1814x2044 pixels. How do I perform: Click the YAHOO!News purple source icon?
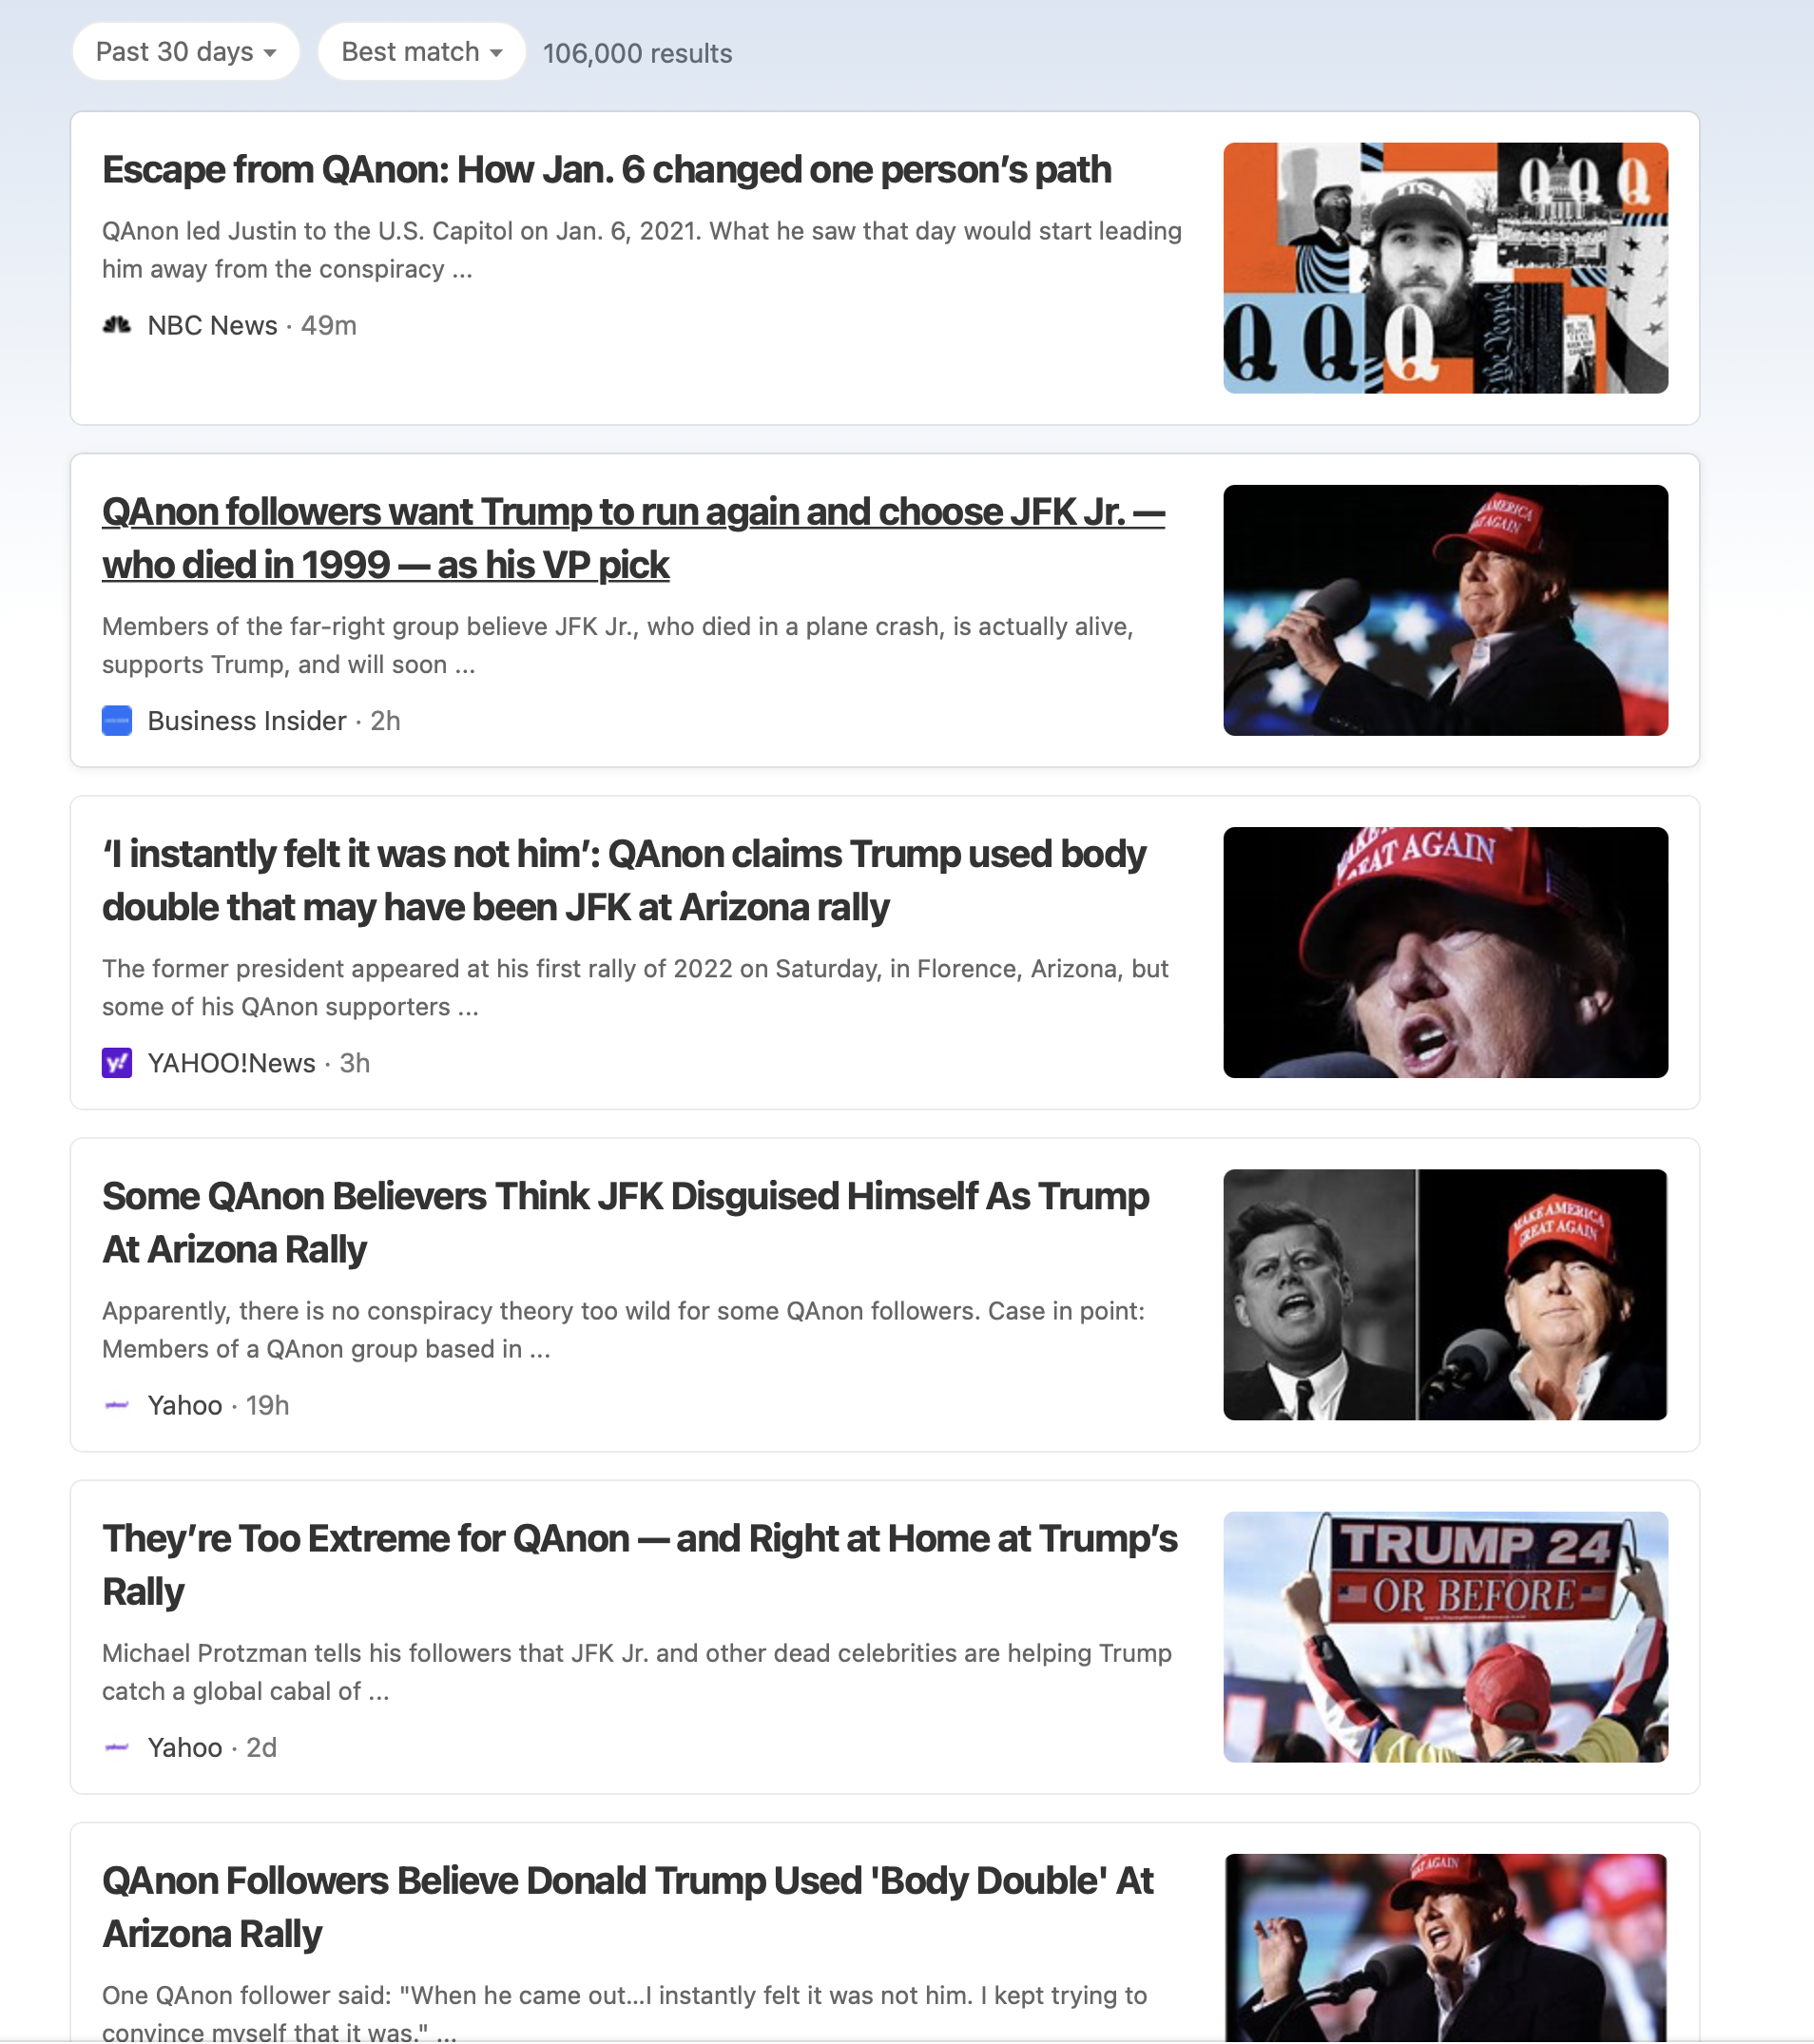[117, 1063]
